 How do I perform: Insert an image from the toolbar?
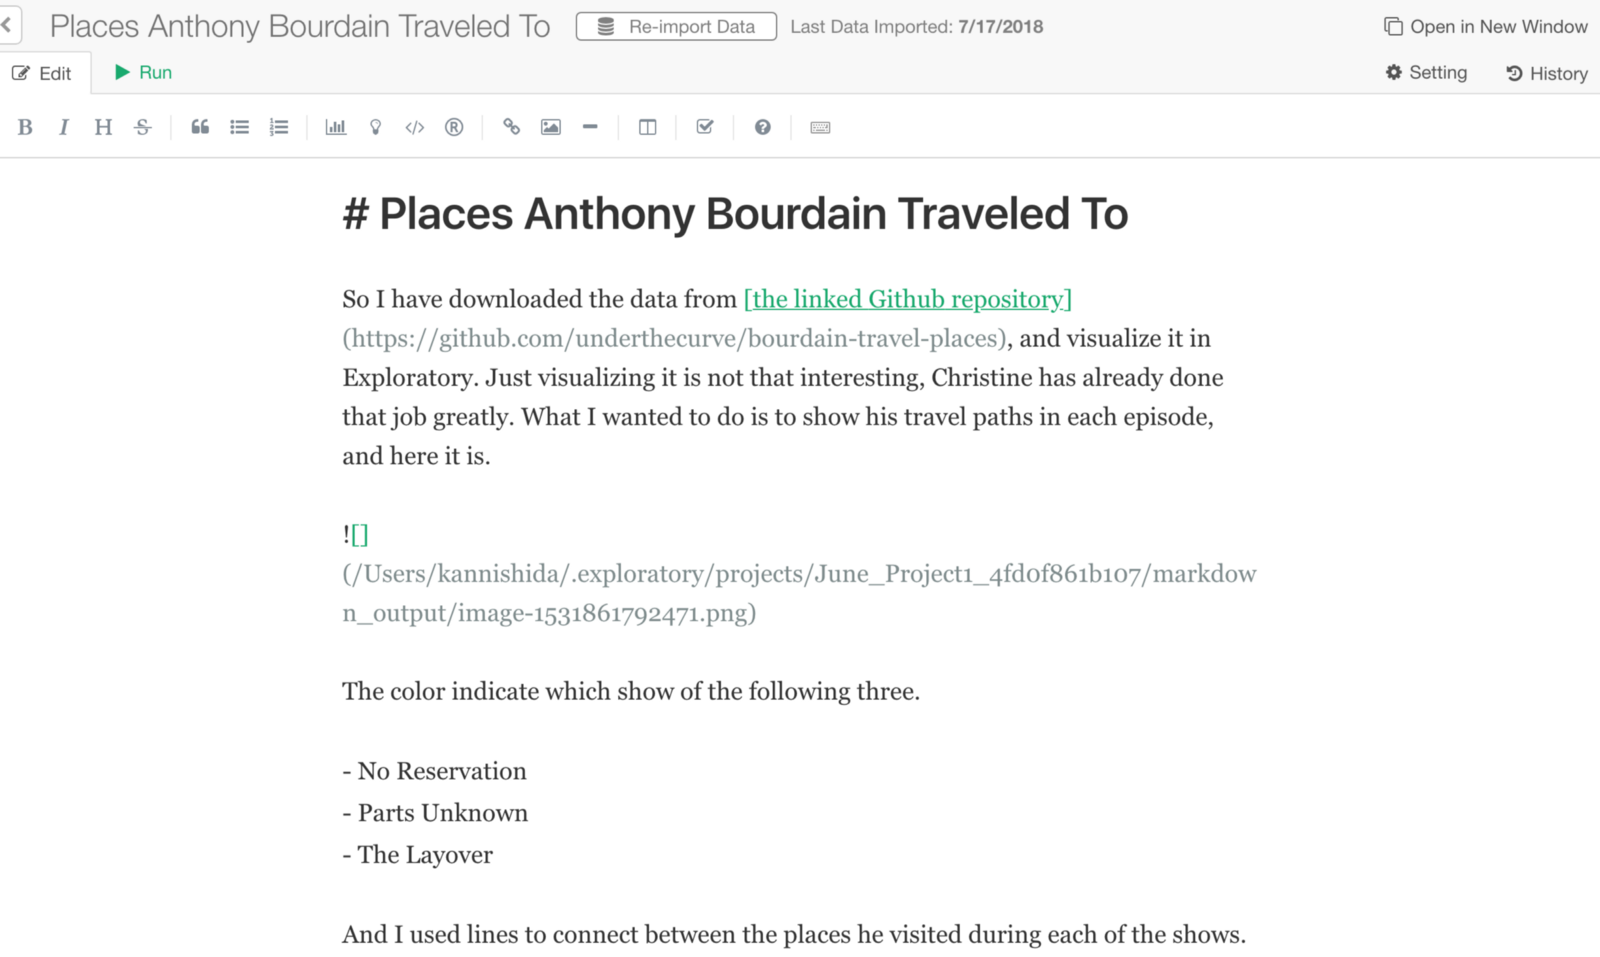(551, 127)
